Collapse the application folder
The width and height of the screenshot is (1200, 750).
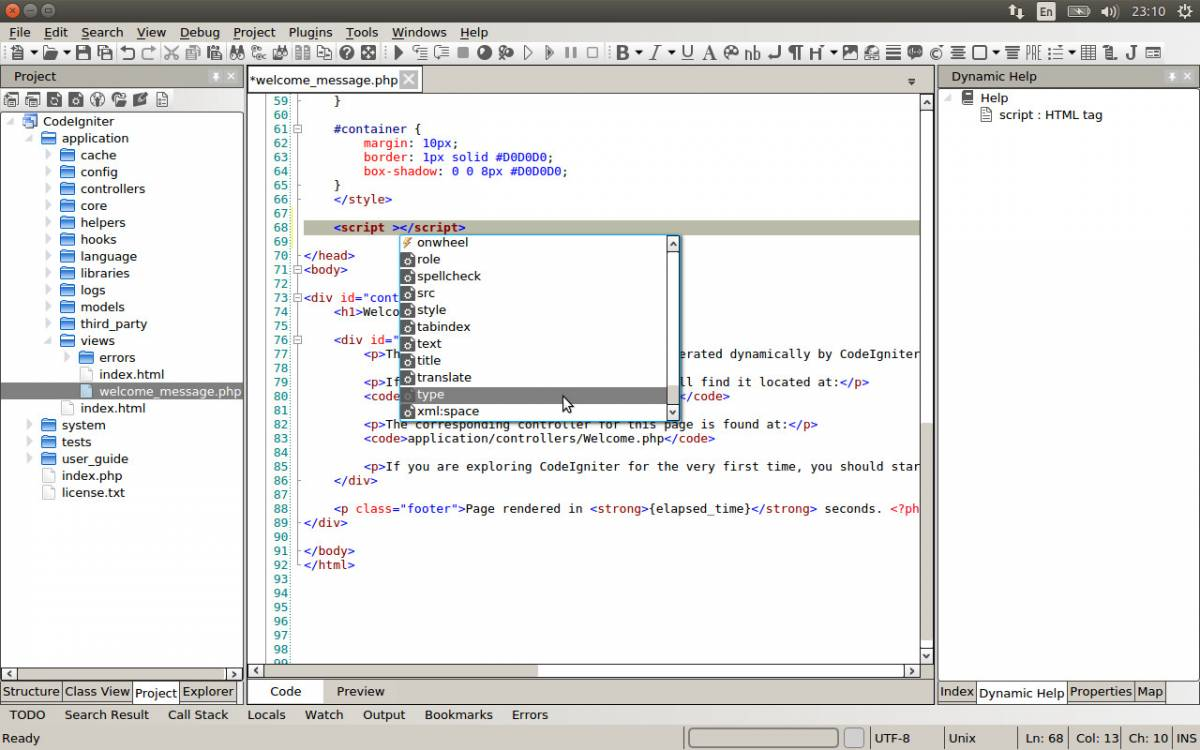[x=29, y=138]
